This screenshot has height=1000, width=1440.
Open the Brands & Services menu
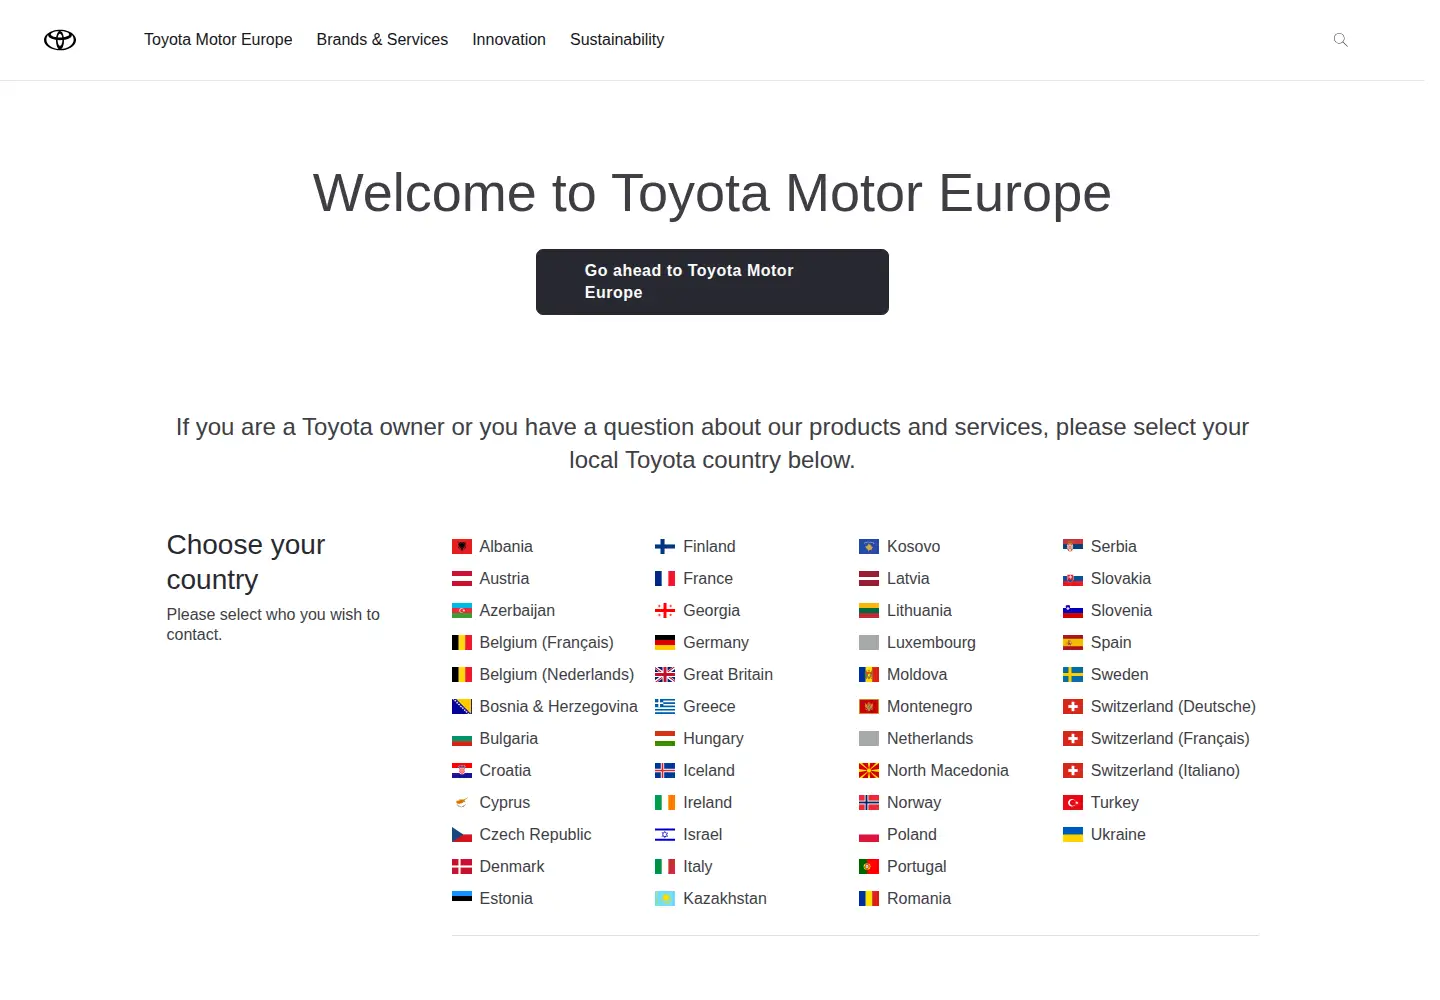click(382, 40)
